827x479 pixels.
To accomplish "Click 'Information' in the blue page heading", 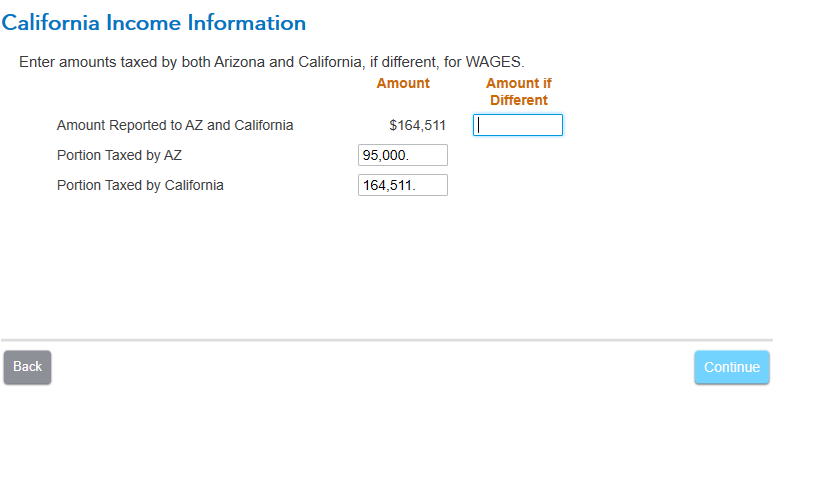I will pos(245,23).
